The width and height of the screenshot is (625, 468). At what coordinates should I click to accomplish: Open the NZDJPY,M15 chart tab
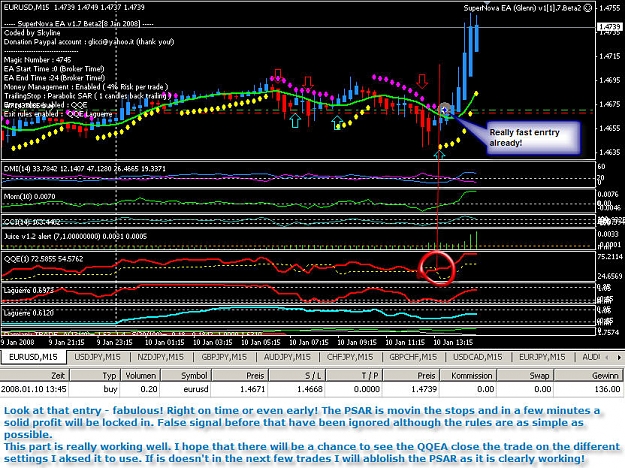[160, 357]
